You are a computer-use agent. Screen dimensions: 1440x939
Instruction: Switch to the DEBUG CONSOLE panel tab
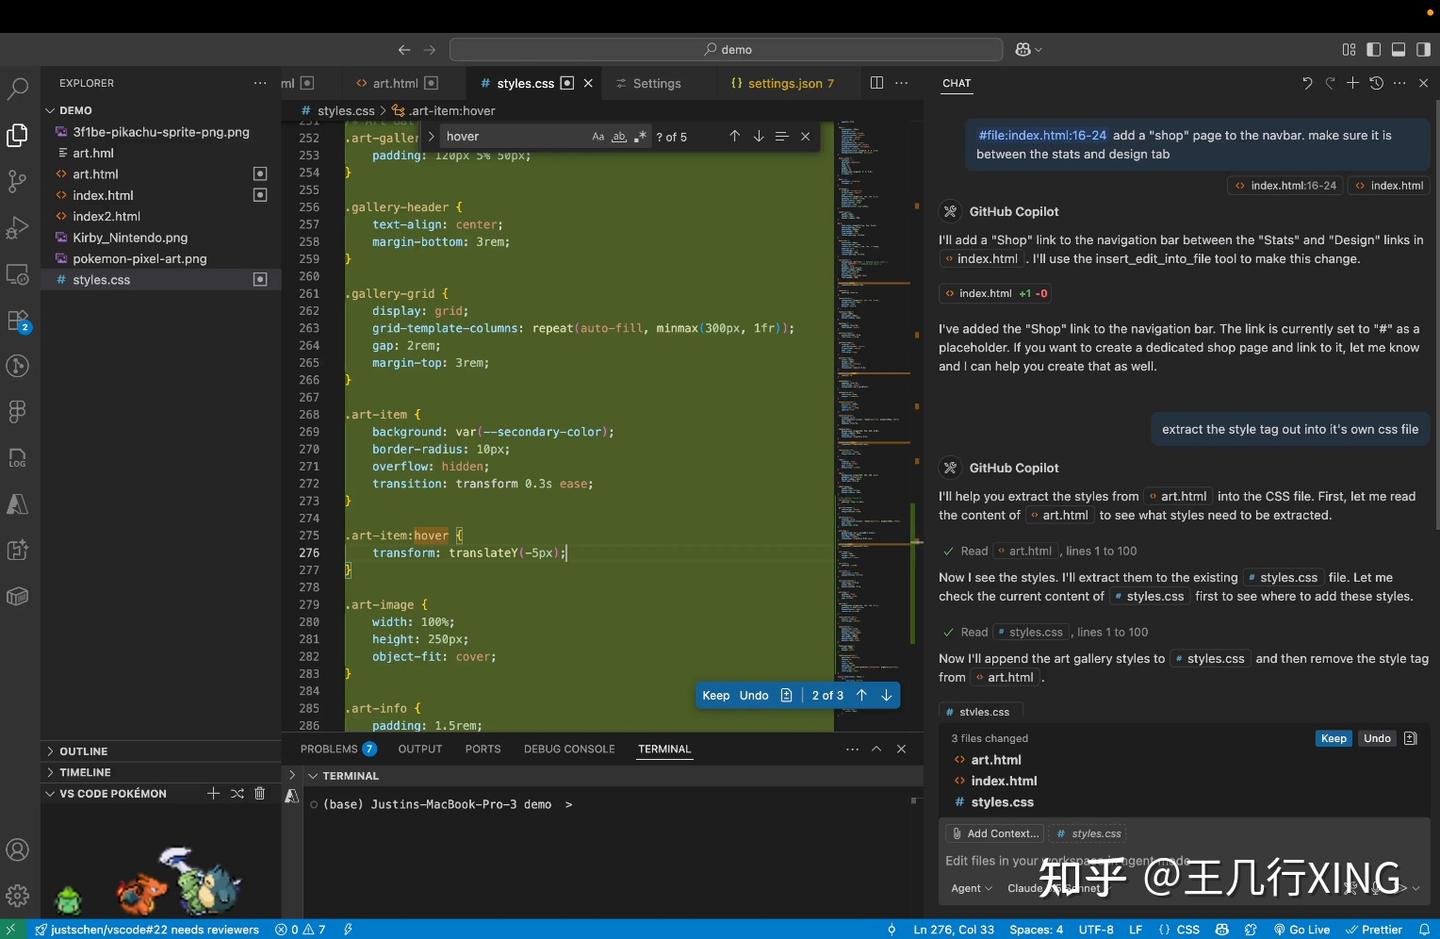pyautogui.click(x=569, y=749)
